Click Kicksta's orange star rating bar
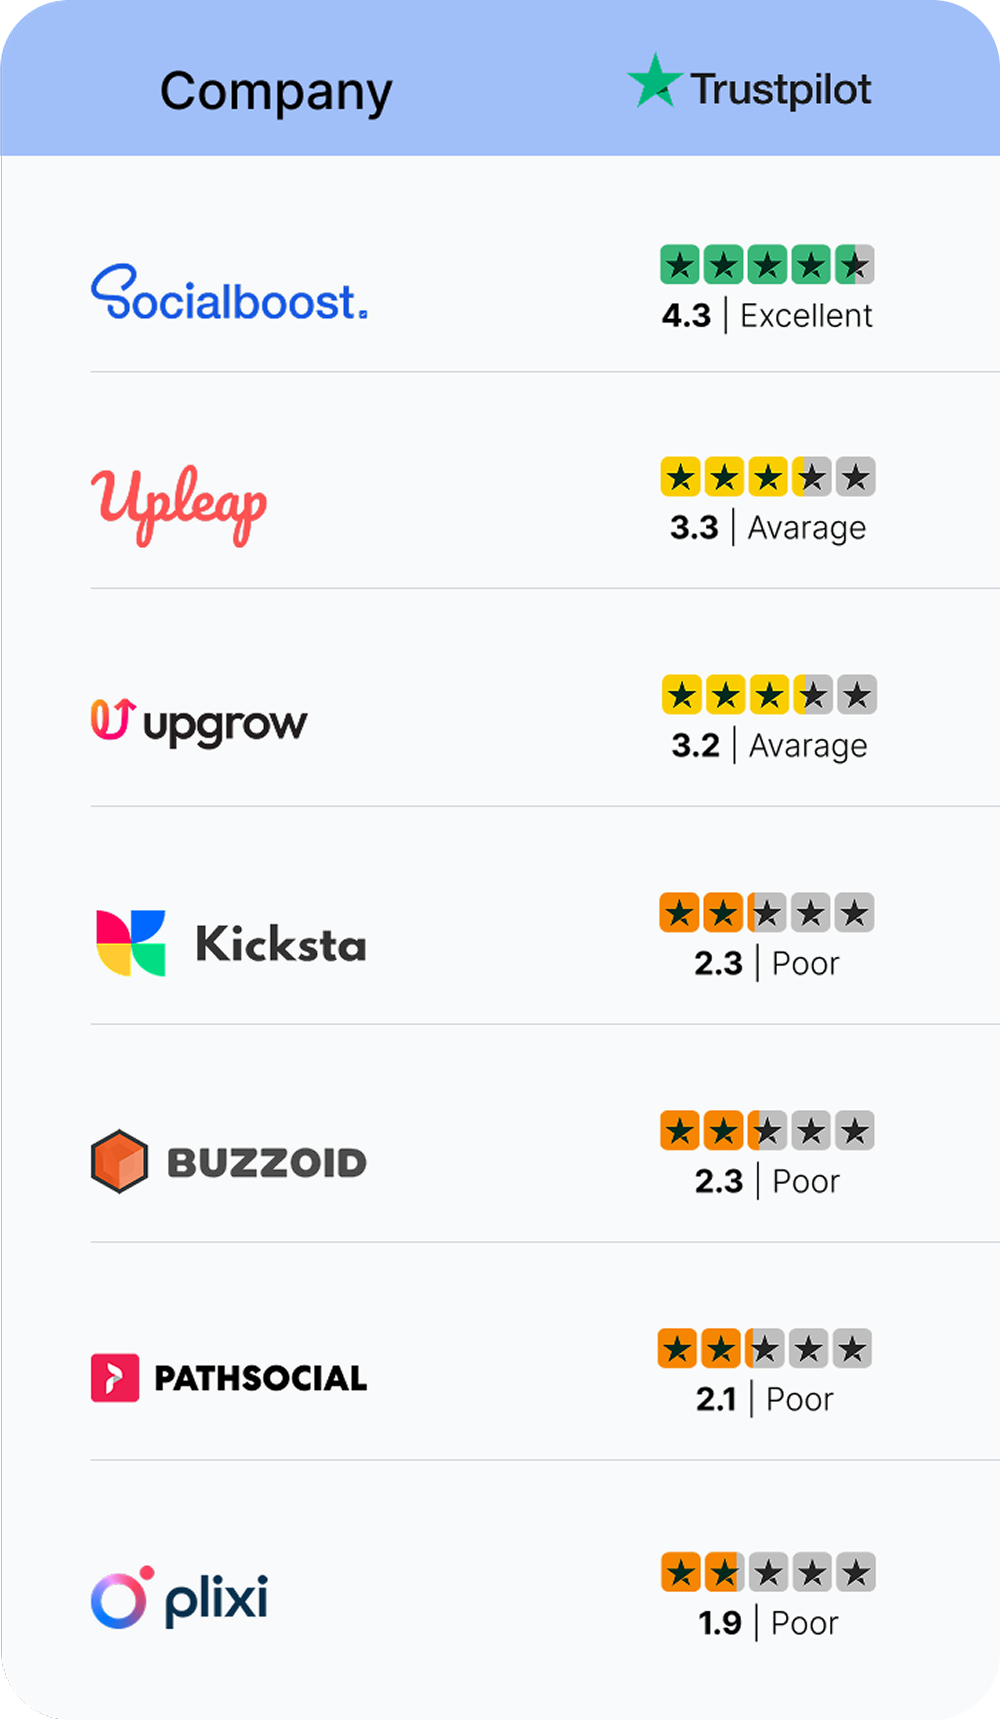The height and width of the screenshot is (1720, 1000). tap(767, 912)
